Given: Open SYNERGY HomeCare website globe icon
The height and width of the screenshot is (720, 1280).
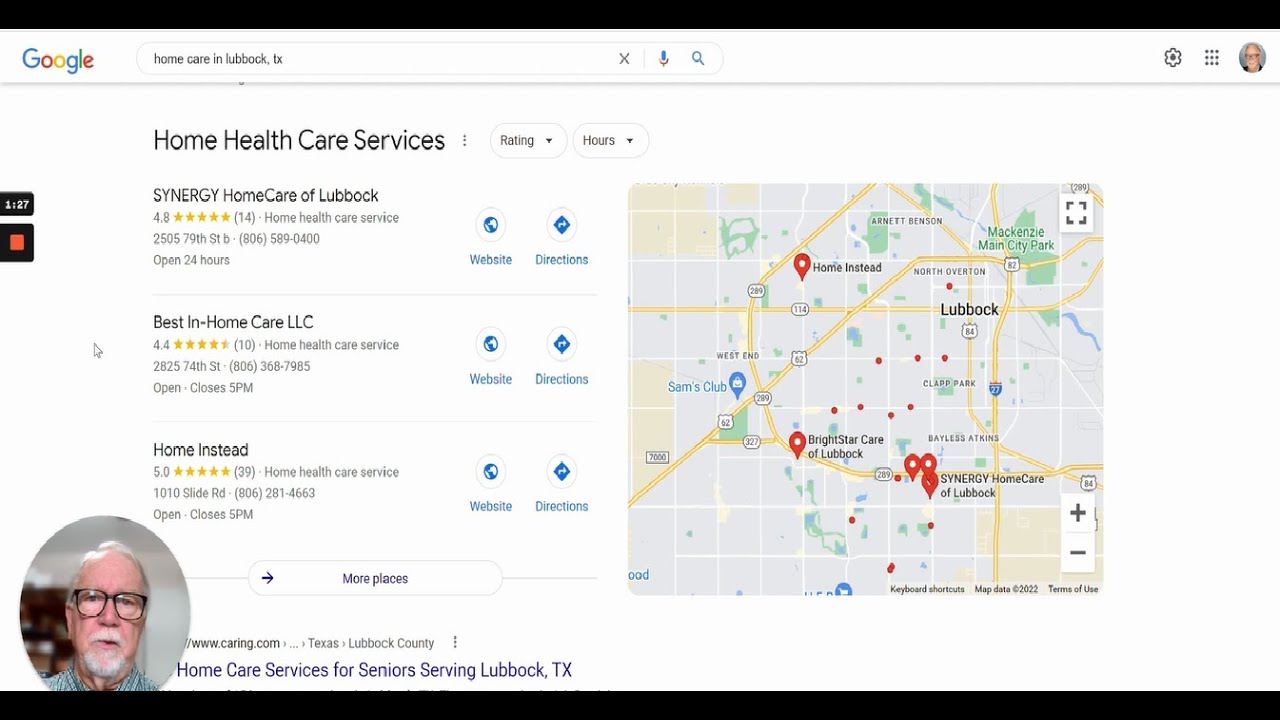Looking at the screenshot, I should pos(491,226).
